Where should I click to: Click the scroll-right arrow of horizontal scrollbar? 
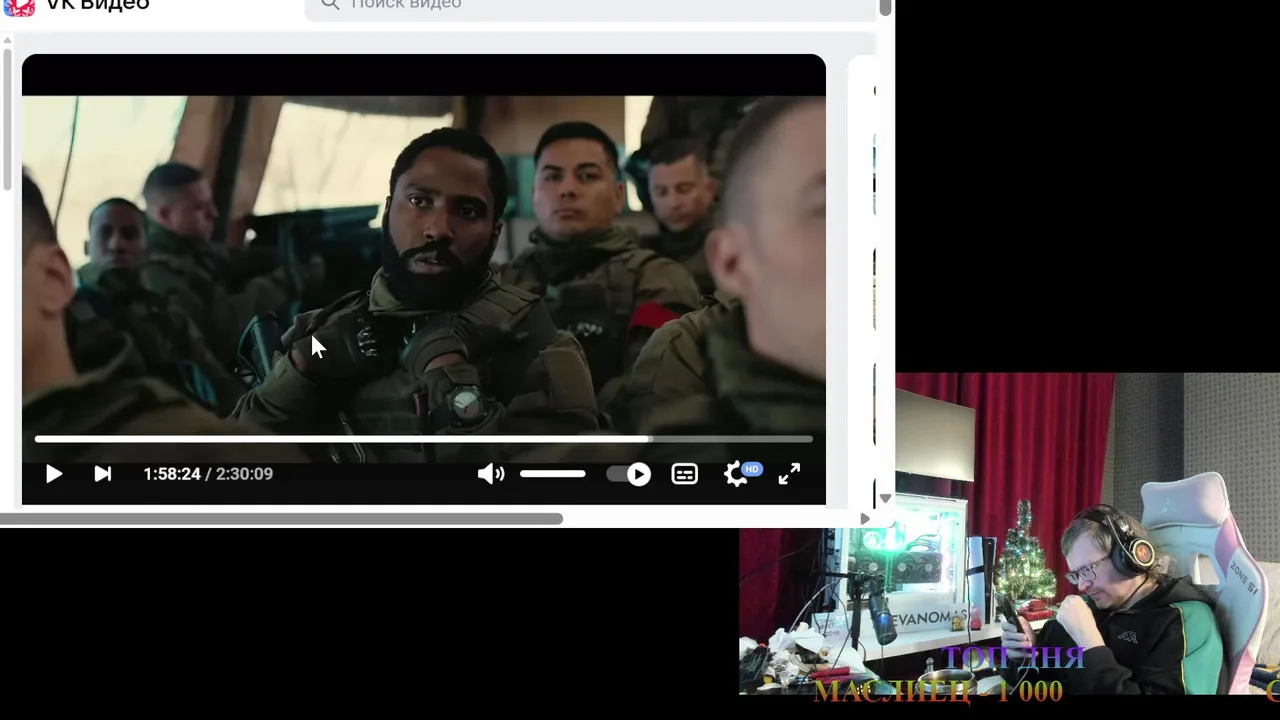(x=866, y=518)
